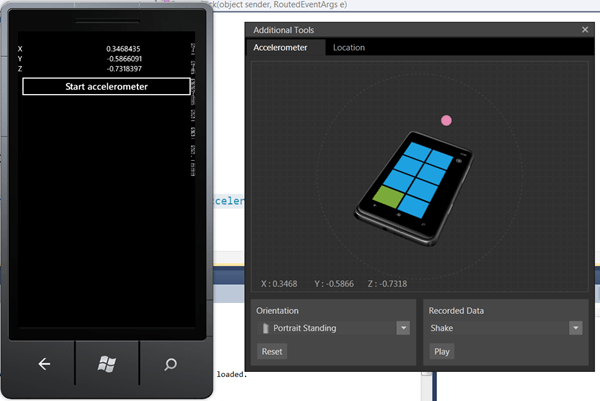Image resolution: width=600 pixels, height=401 pixels.
Task: Click the Y : -0.5866 readout
Action: pyautogui.click(x=334, y=284)
